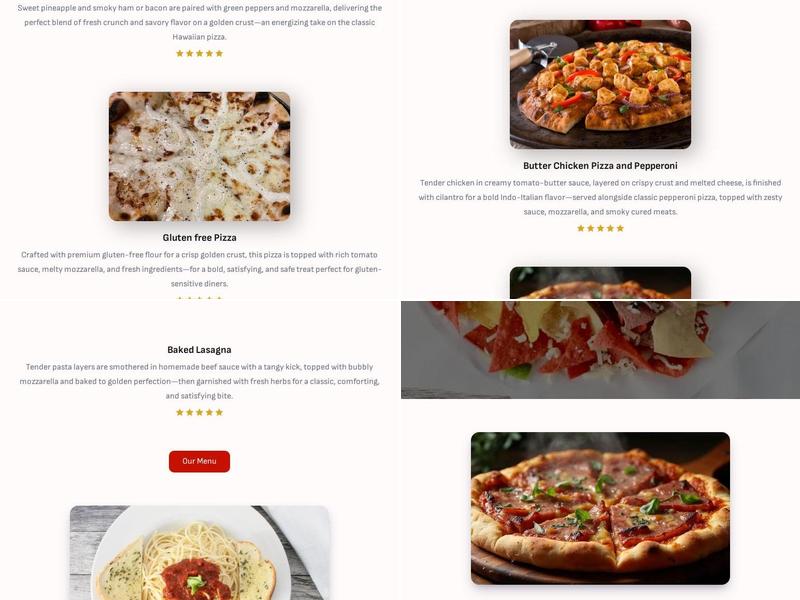
Task: Open the spaghetti with garlic bread photo
Action: pyautogui.click(x=199, y=553)
